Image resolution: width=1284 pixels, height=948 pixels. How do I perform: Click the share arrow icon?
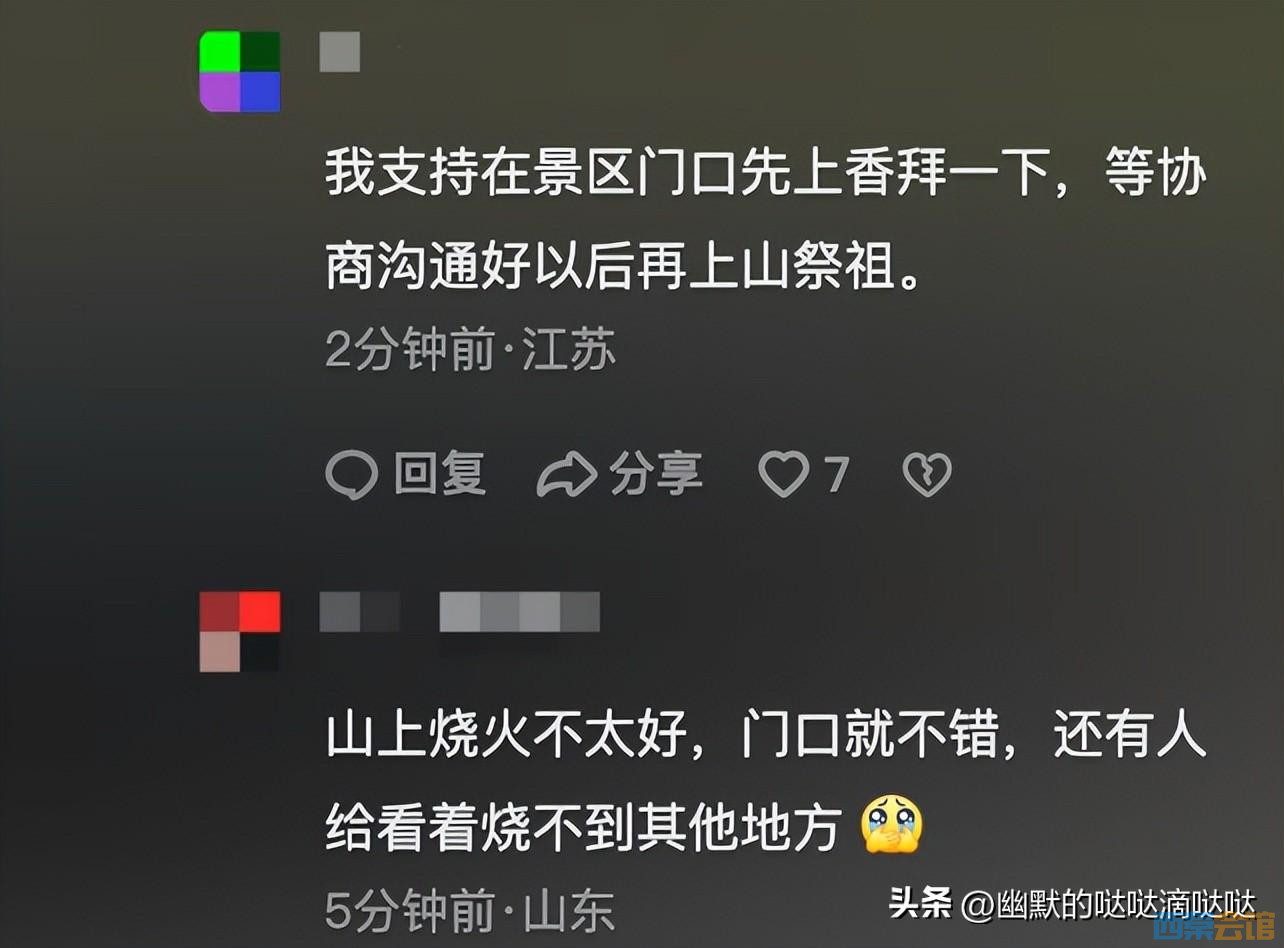click(567, 476)
